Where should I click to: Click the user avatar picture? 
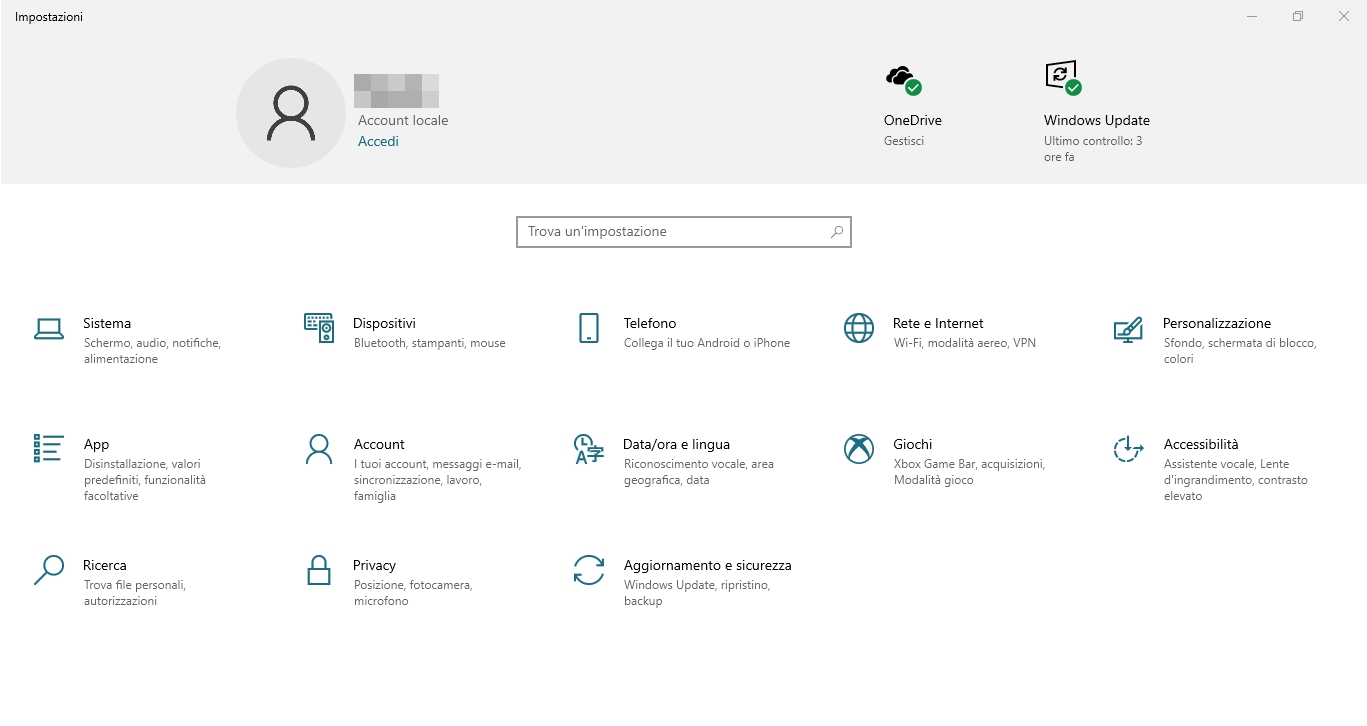point(291,113)
